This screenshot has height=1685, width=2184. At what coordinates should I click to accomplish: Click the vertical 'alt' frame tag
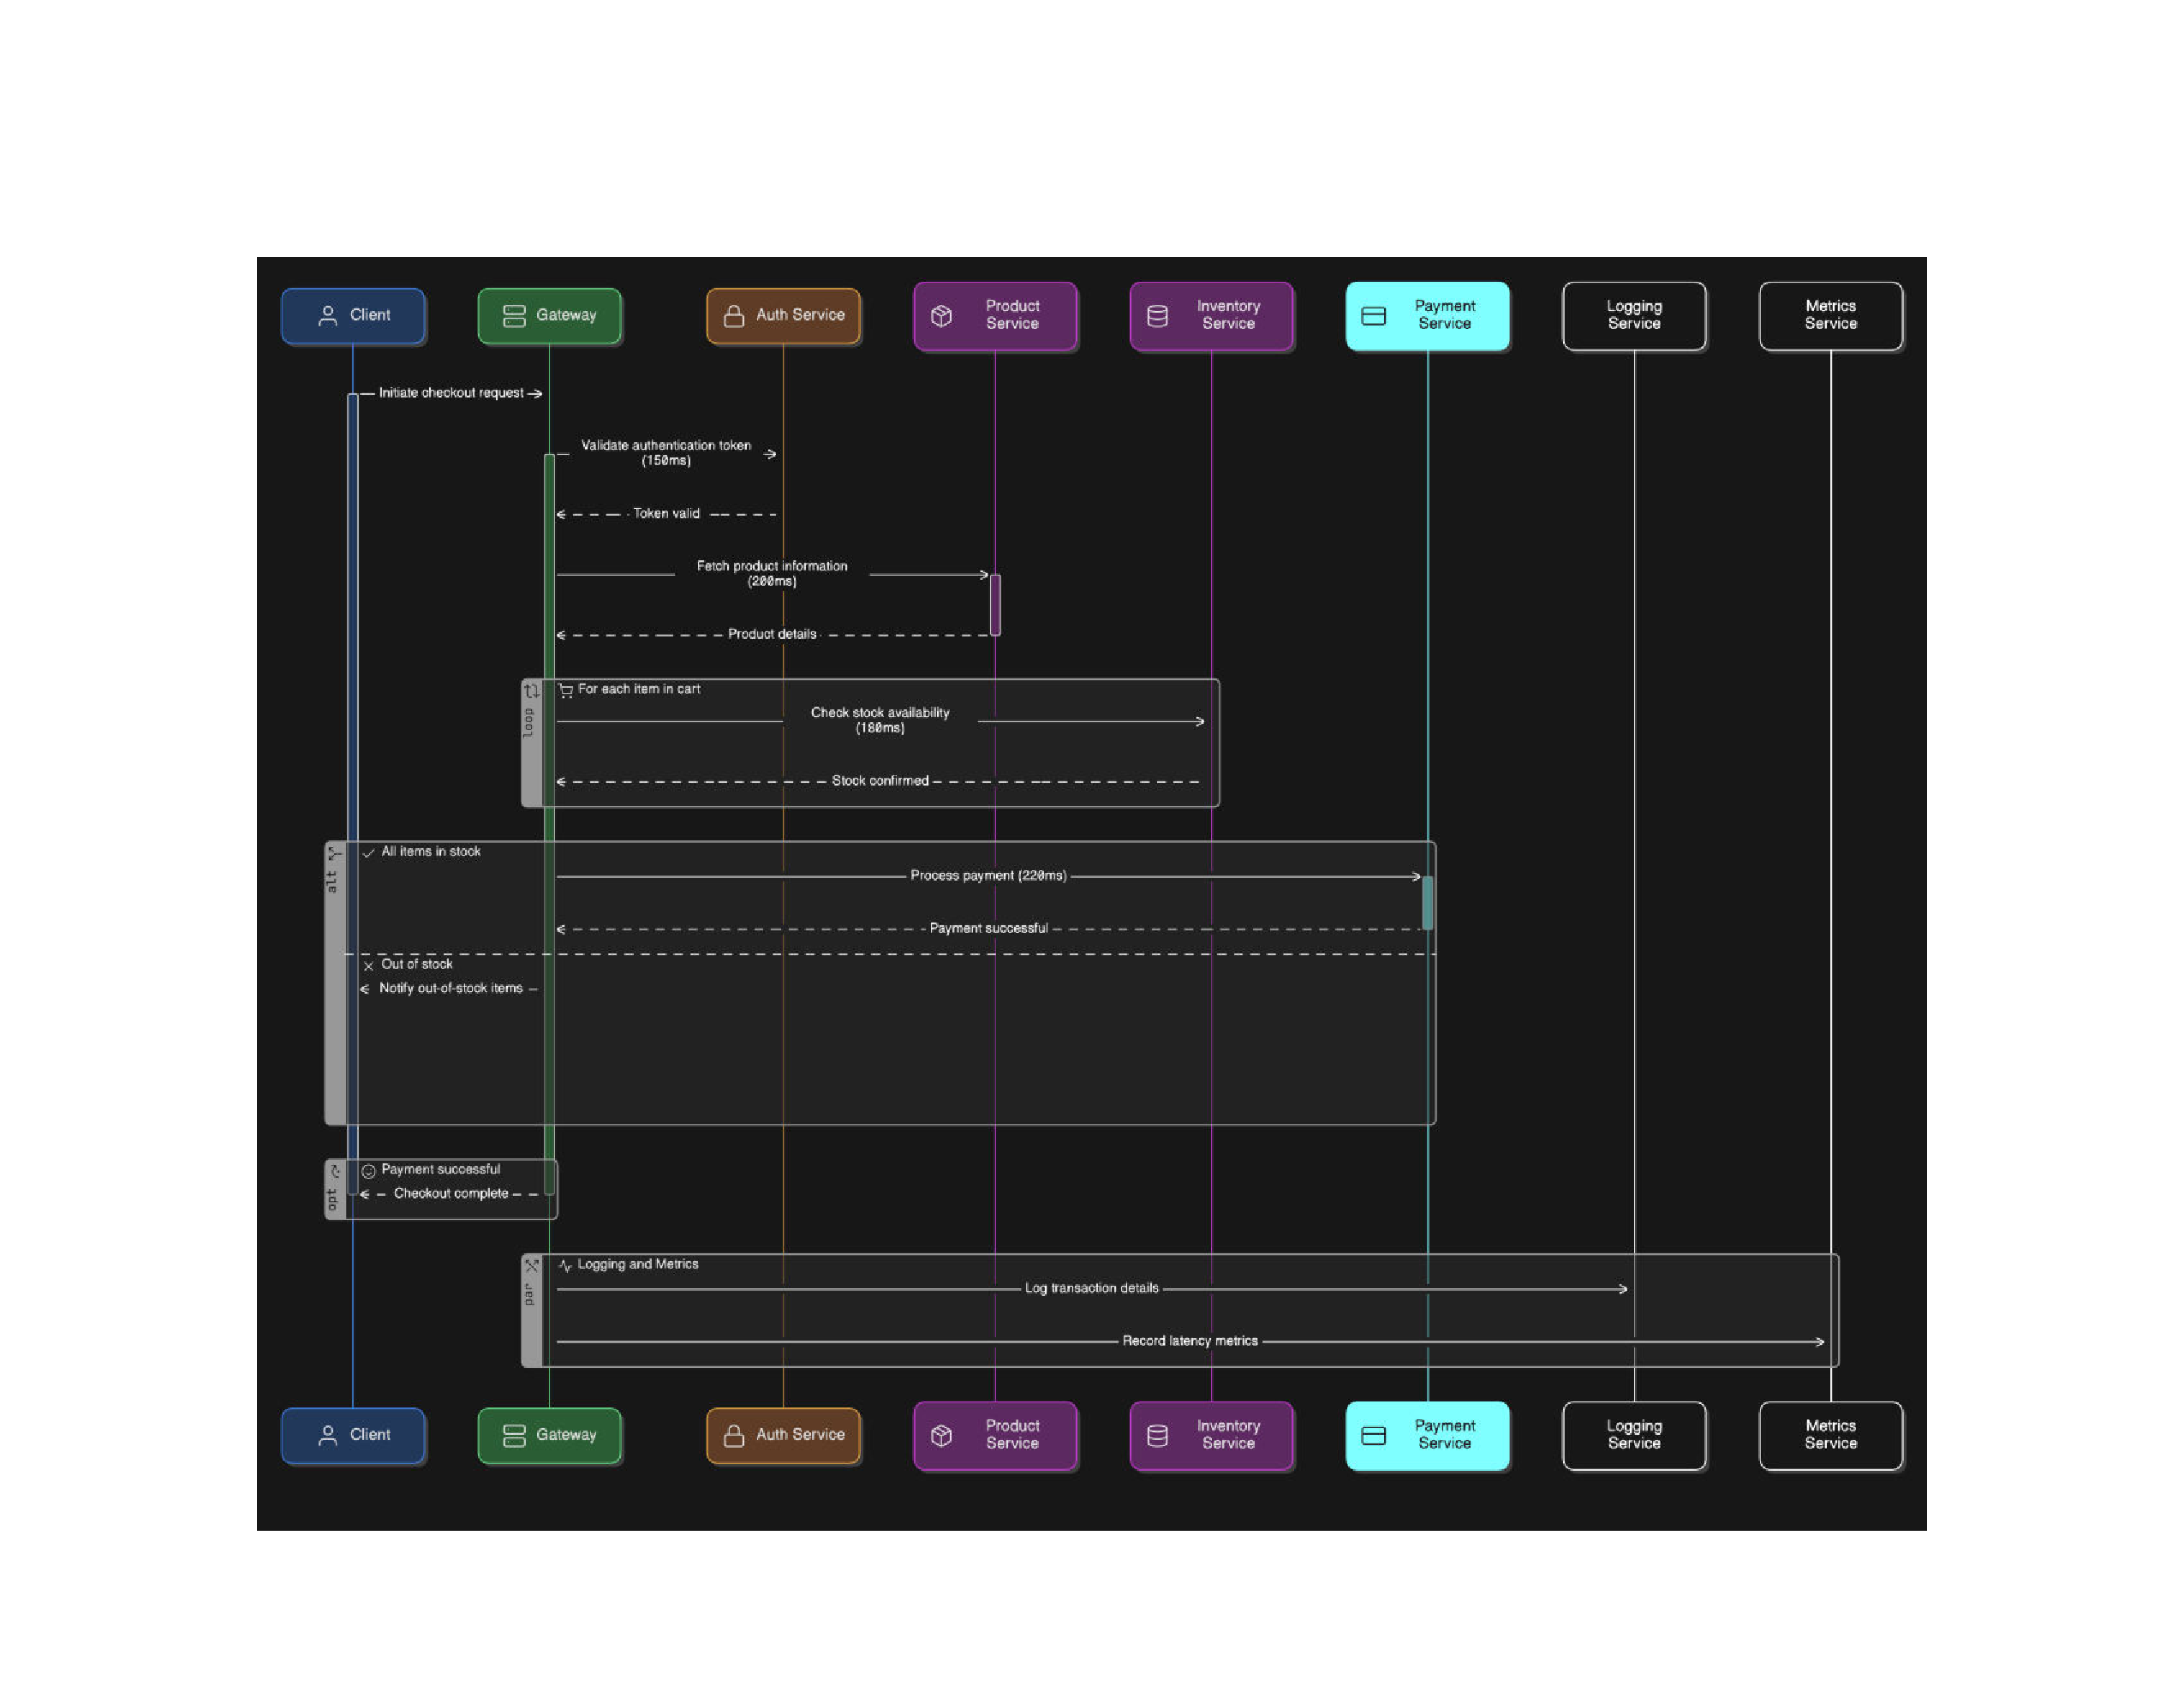[332, 882]
